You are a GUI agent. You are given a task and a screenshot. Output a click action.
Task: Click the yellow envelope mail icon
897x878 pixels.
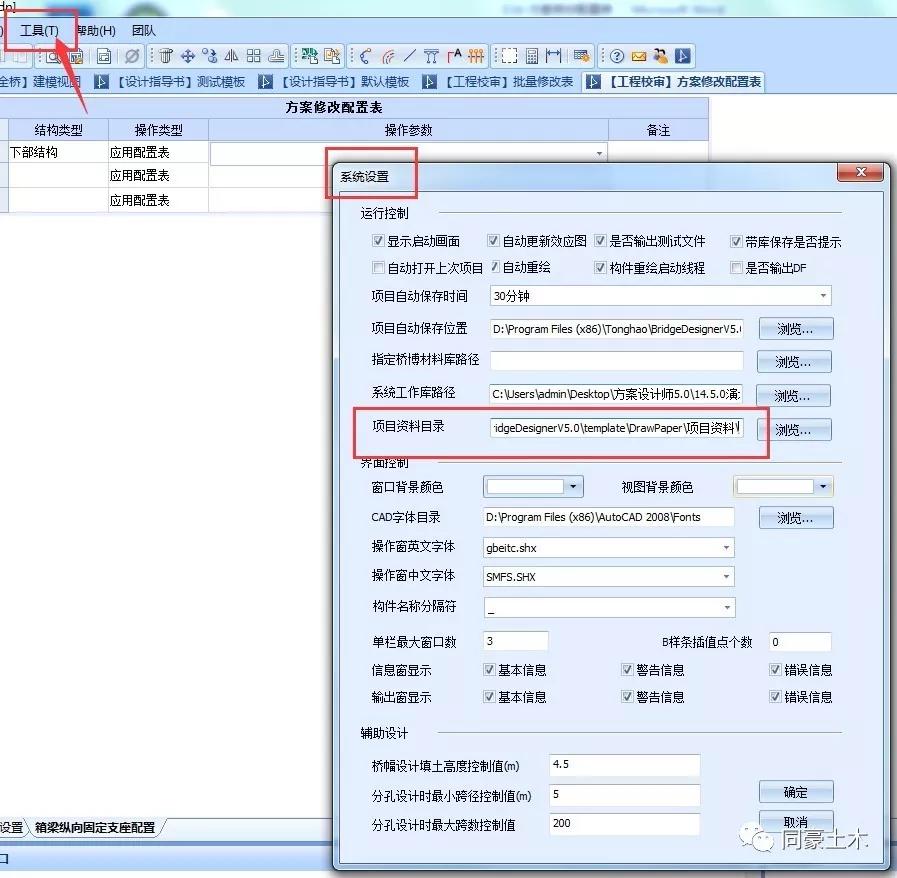click(638, 56)
